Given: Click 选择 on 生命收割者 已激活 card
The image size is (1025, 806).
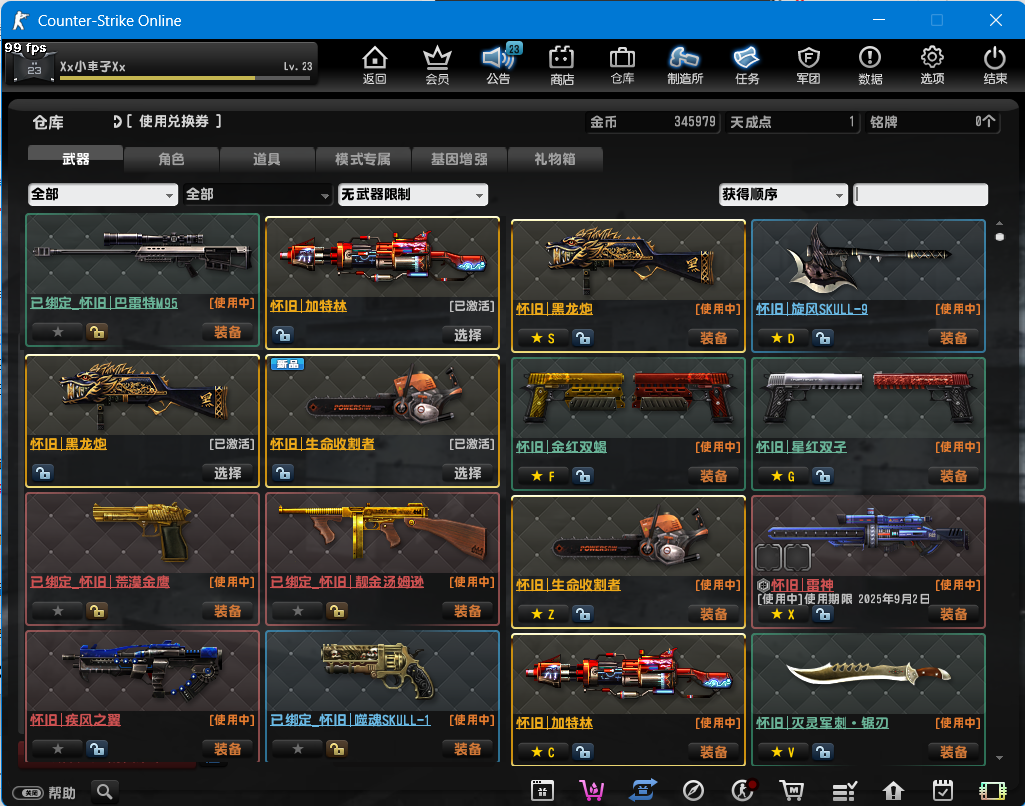Looking at the screenshot, I should tap(468, 473).
